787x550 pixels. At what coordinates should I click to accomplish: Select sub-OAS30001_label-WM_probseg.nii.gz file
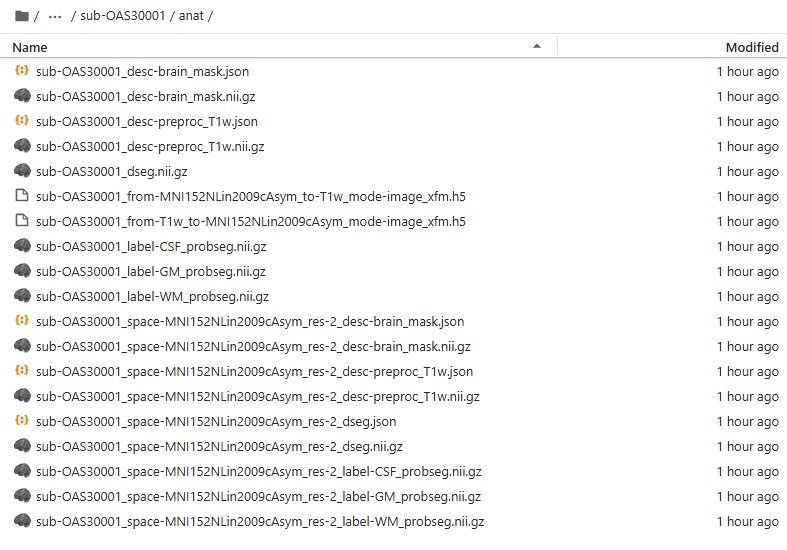(152, 297)
